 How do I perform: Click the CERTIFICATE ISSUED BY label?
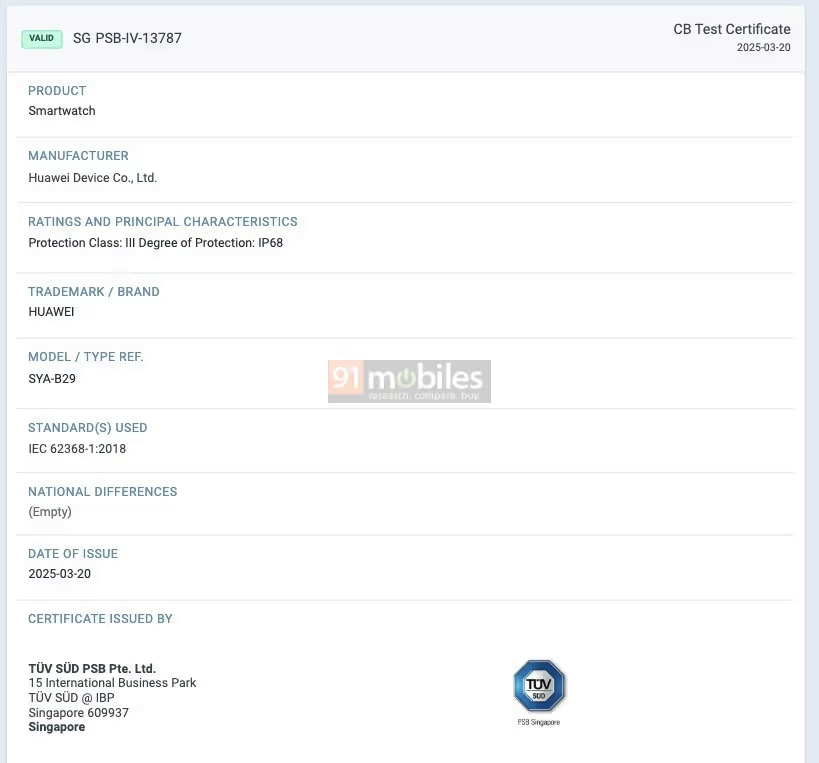coord(100,618)
